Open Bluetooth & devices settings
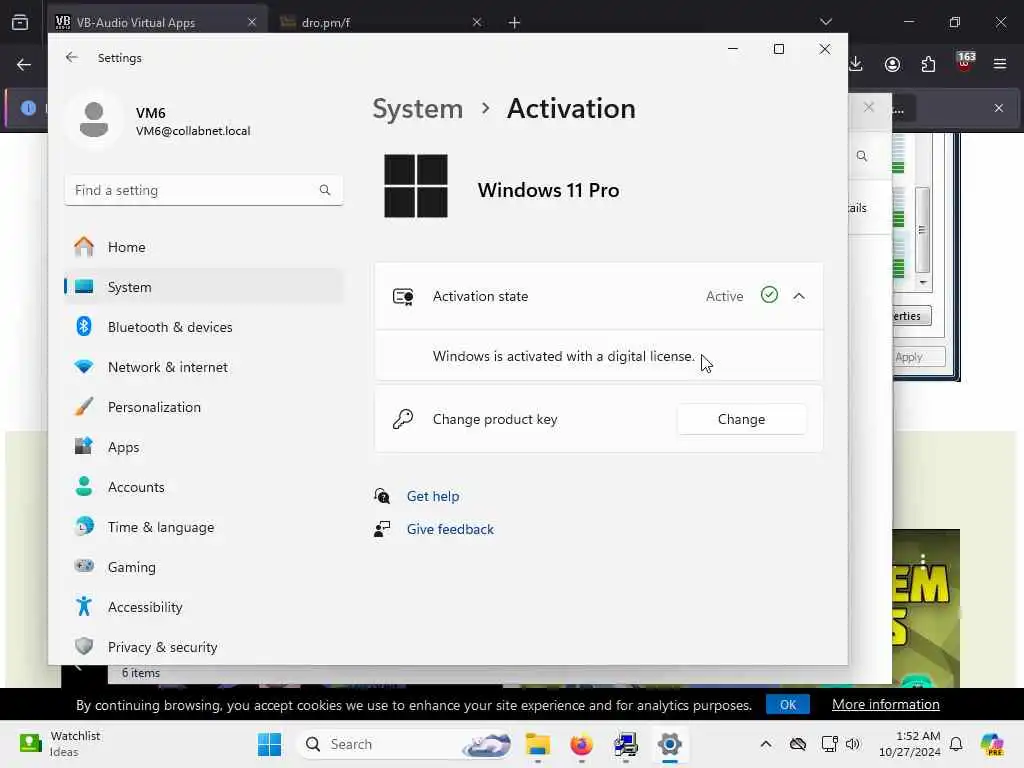The image size is (1024, 768). (x=204, y=327)
